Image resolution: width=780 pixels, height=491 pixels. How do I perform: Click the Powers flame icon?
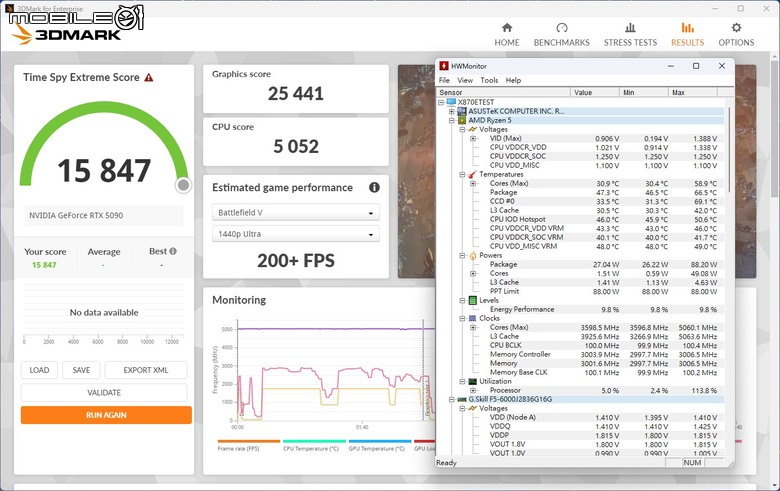(472, 255)
